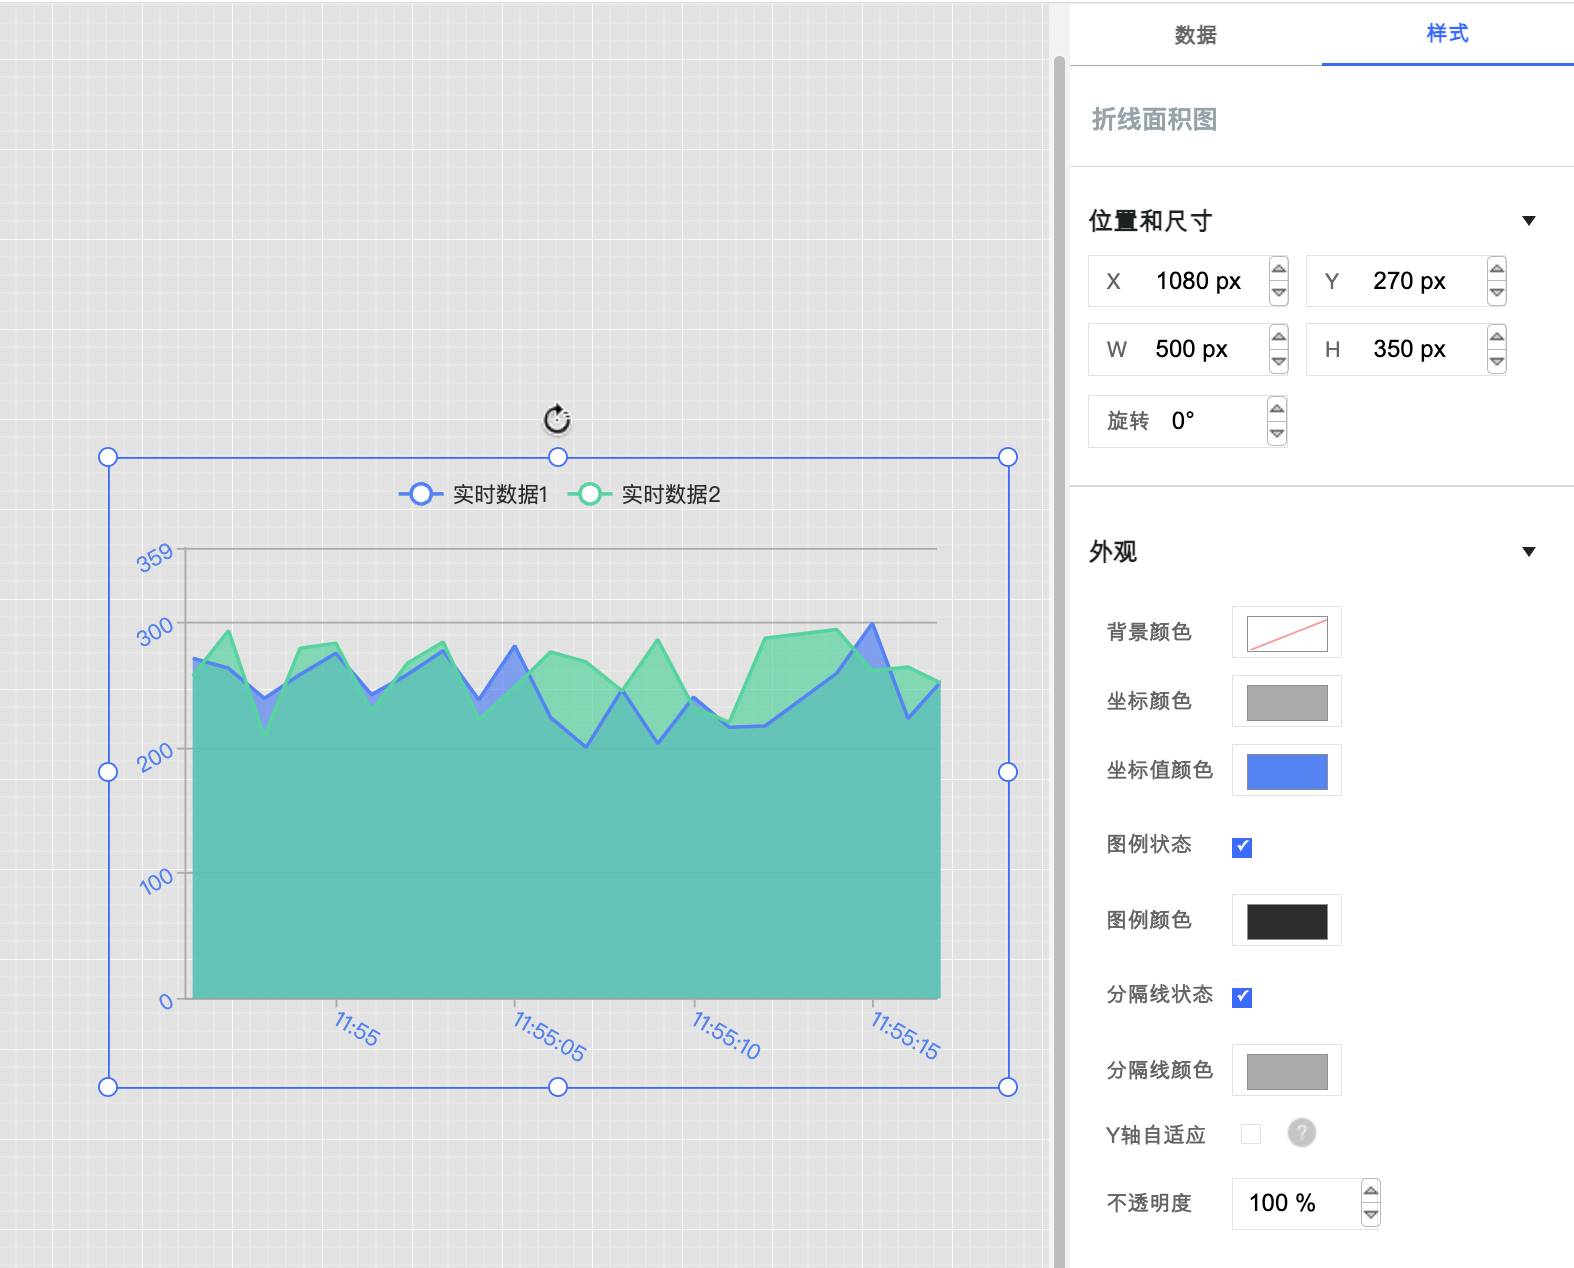Click the 359 y-axis label
The height and width of the screenshot is (1268, 1574).
155,557
